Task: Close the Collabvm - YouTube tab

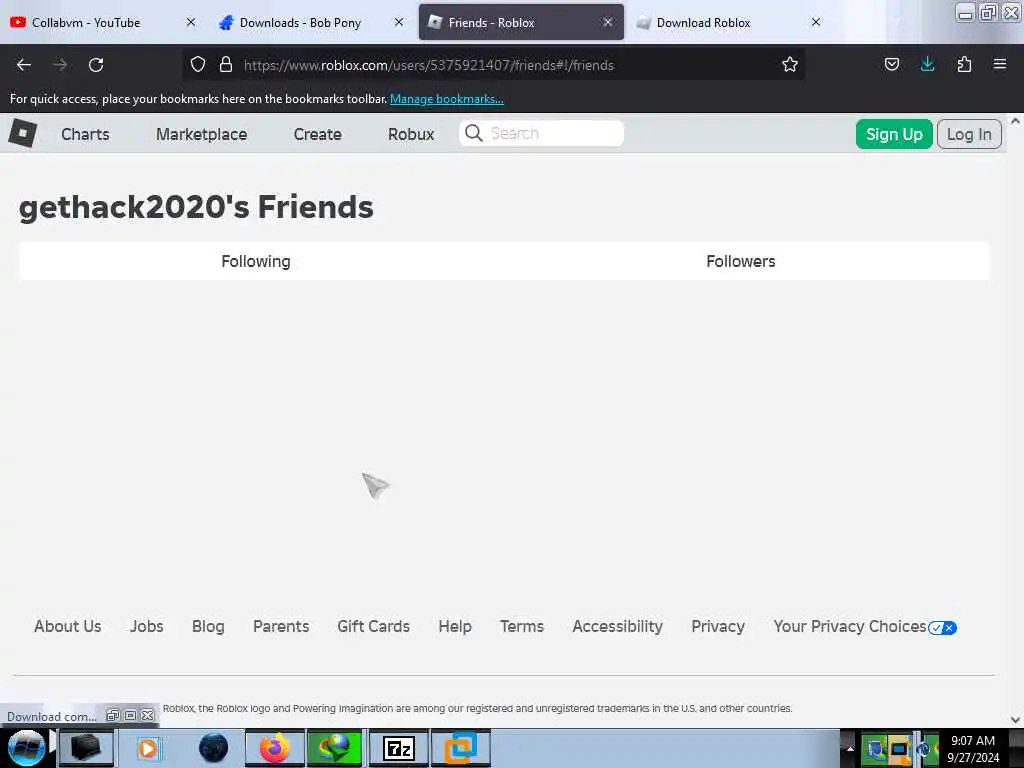Action: coord(191,22)
